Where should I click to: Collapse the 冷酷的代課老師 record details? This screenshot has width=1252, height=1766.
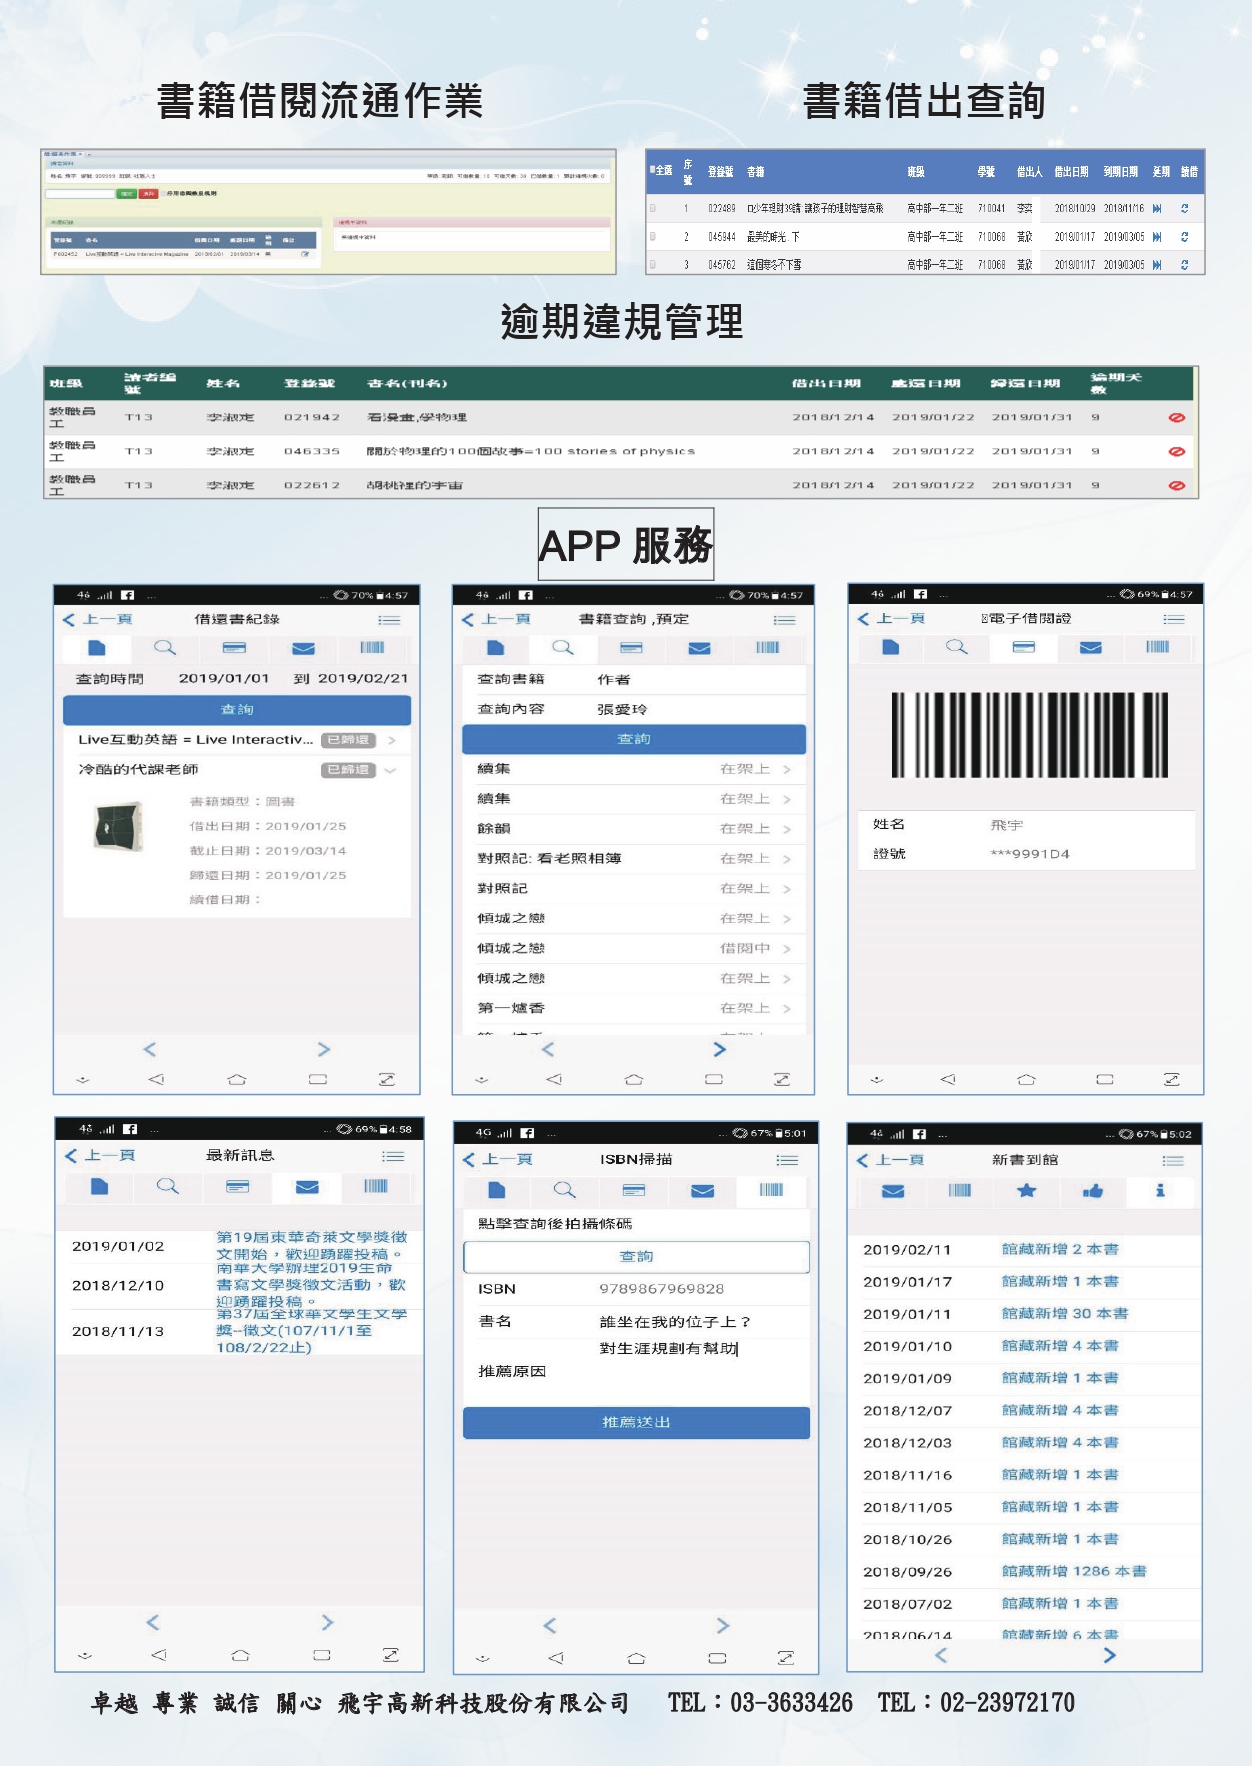391,770
